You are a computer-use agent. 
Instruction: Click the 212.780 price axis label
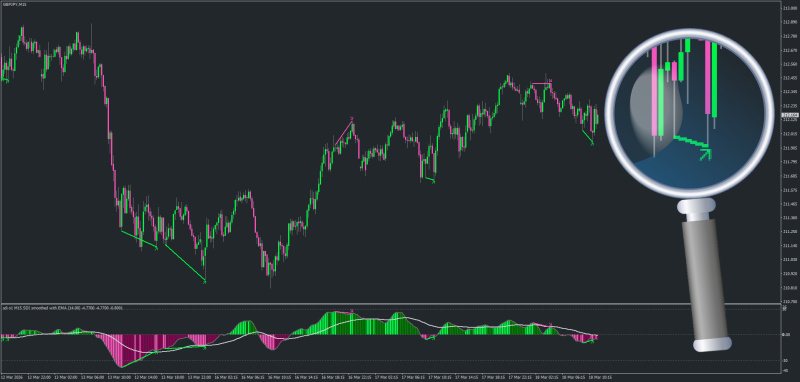coord(790,36)
